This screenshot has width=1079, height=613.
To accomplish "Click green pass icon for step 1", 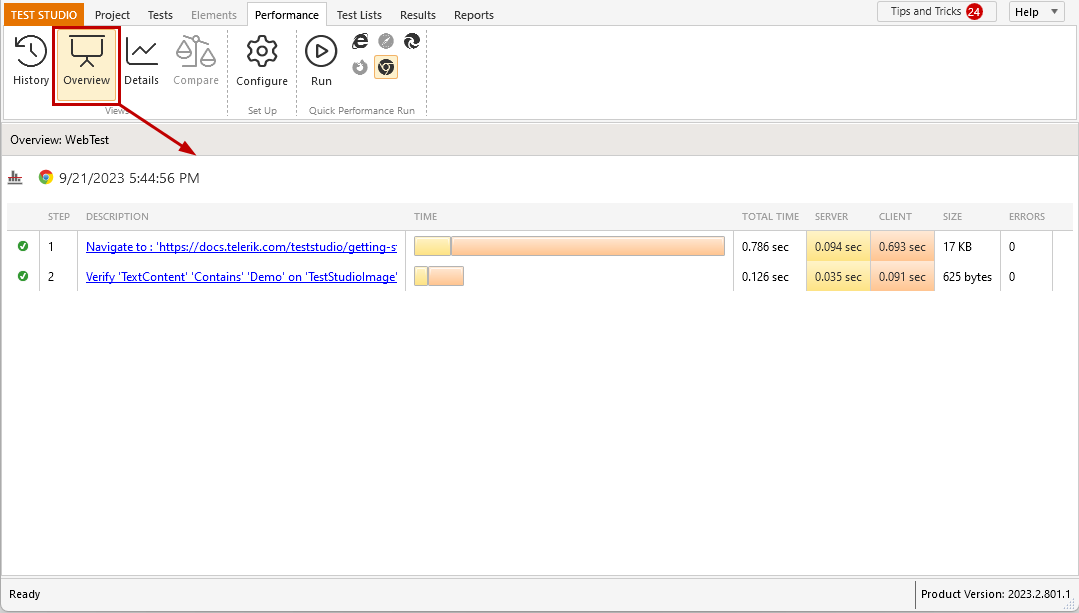I will click(x=23, y=246).
